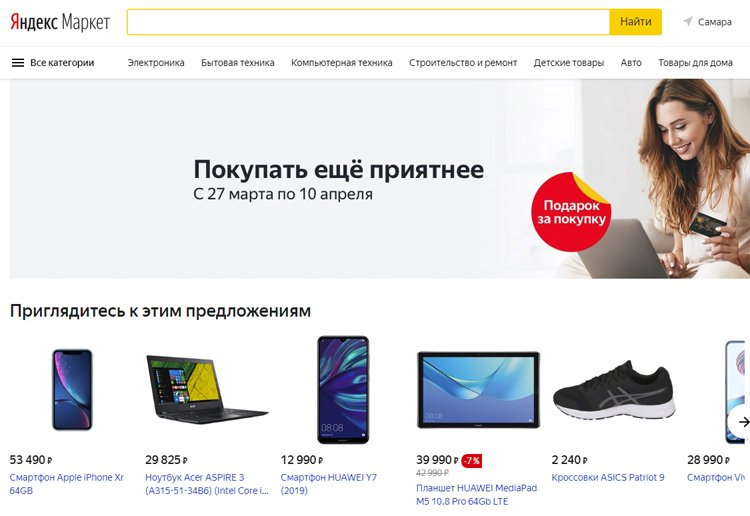Change the city Самара
The width and height of the screenshot is (750, 516).
[x=715, y=22]
